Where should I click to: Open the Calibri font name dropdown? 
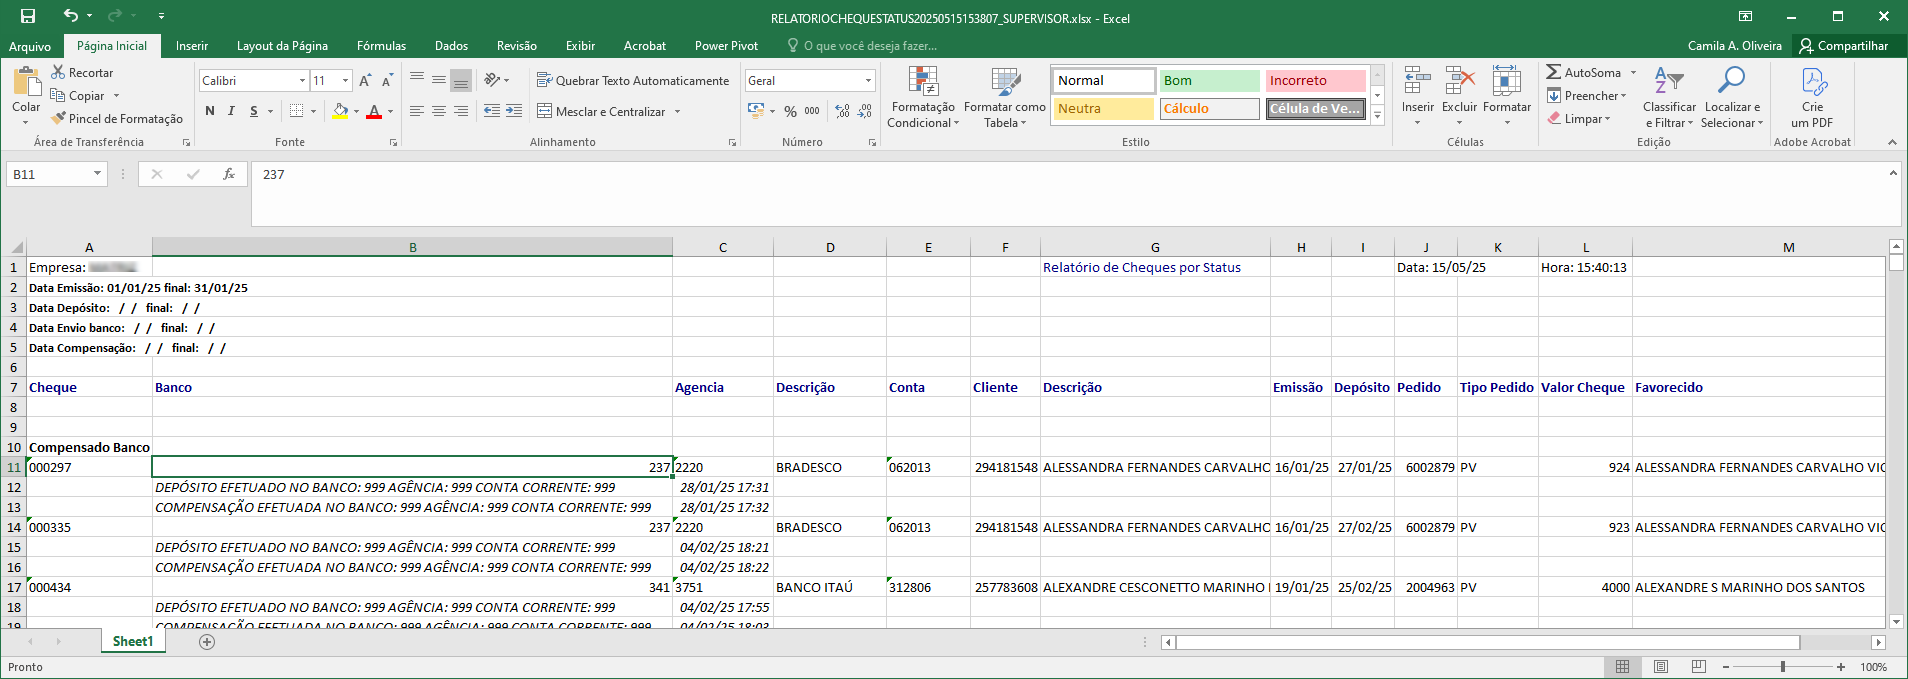coord(302,81)
